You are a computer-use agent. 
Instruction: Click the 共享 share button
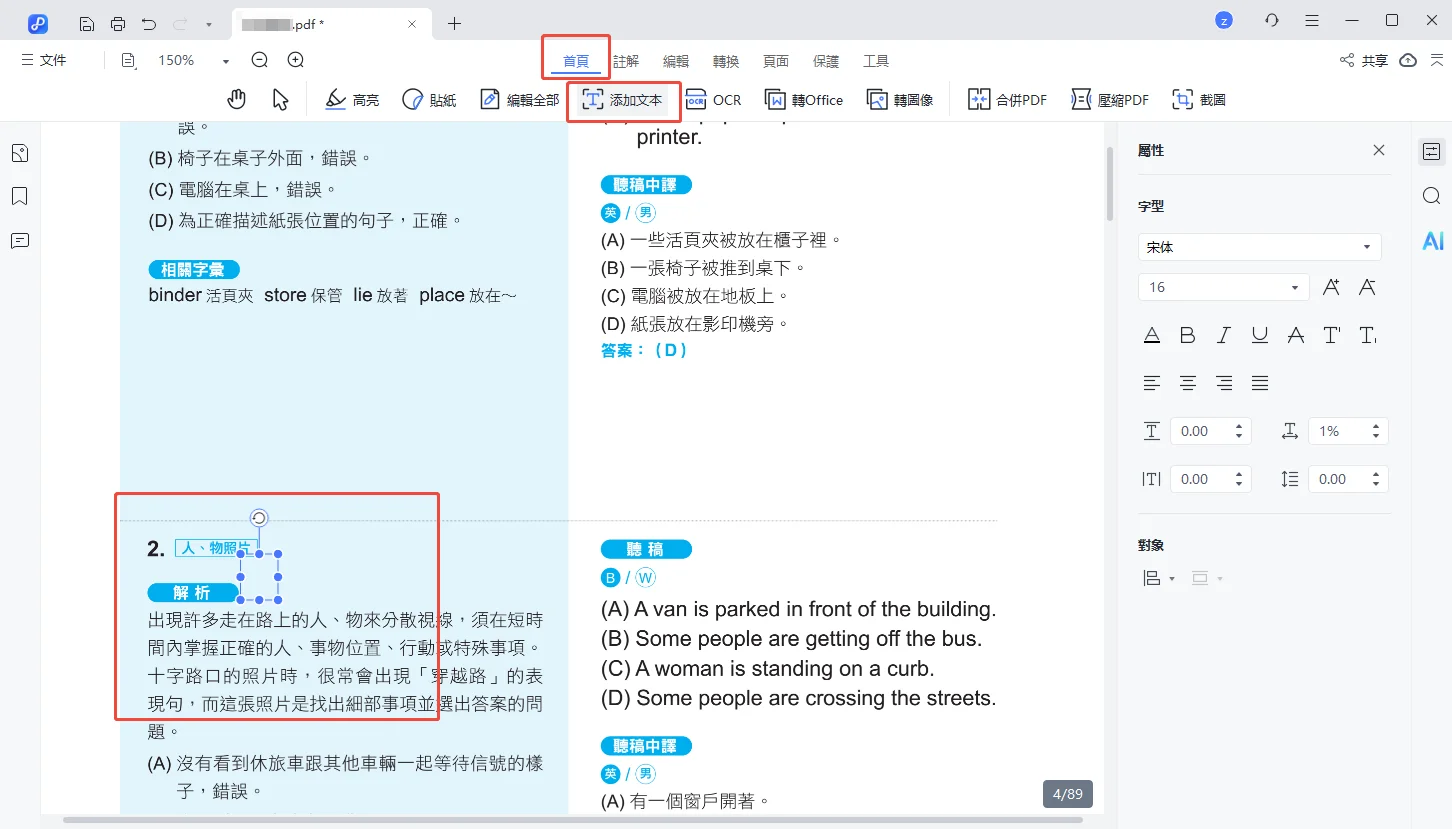pyautogui.click(x=1364, y=61)
